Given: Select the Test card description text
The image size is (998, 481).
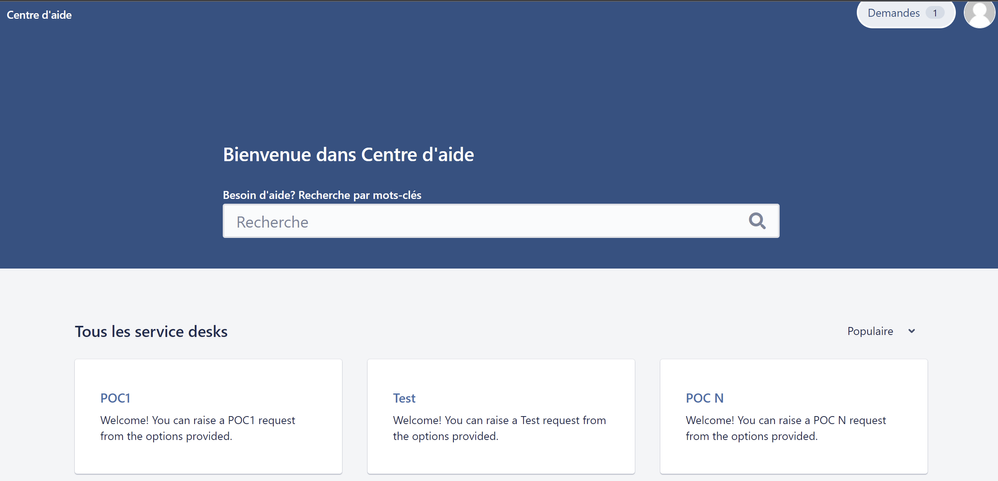Looking at the screenshot, I should click(x=500, y=428).
